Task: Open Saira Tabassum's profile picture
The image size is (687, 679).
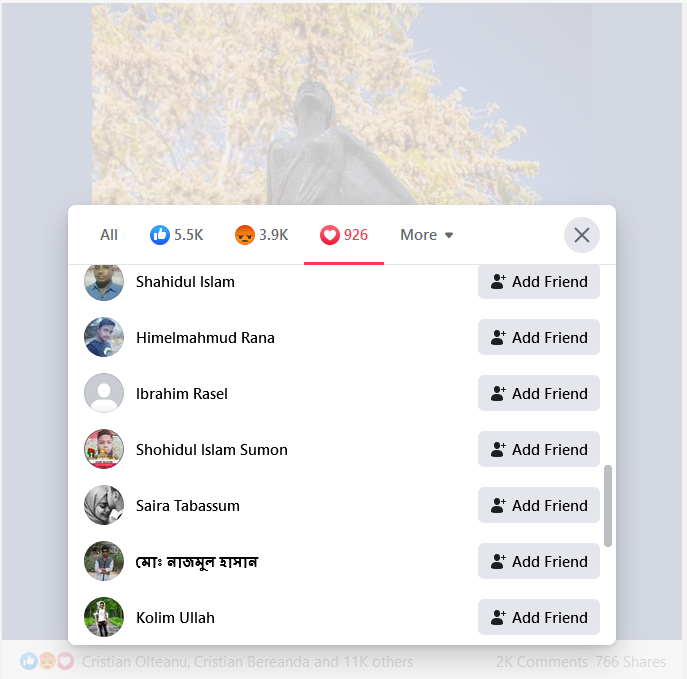Action: coord(104,506)
